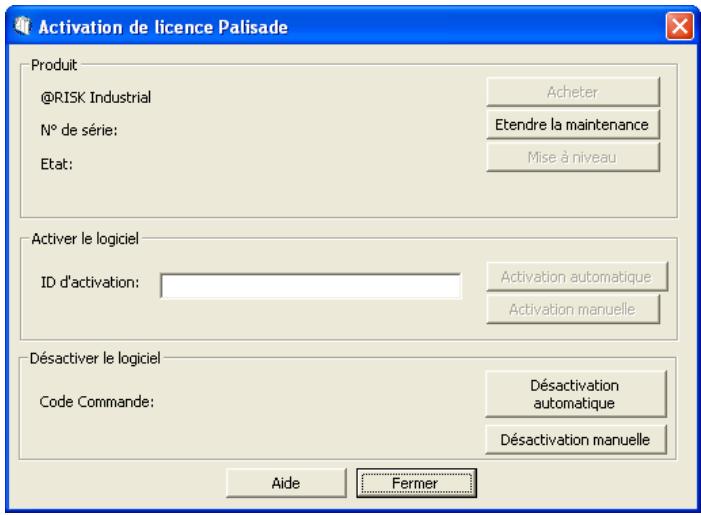The image size is (701, 515).
Task: Open Etendre la maintenance
Action: pyautogui.click(x=573, y=125)
